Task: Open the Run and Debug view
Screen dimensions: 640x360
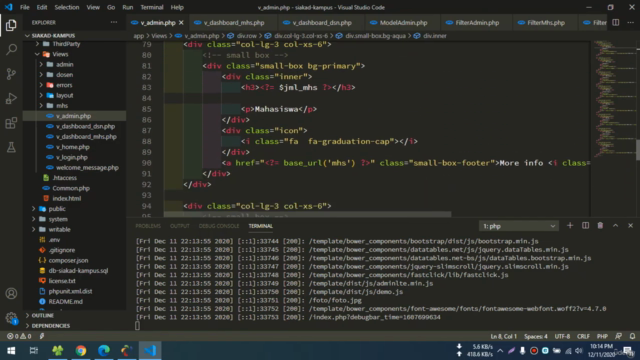Action: (11, 98)
